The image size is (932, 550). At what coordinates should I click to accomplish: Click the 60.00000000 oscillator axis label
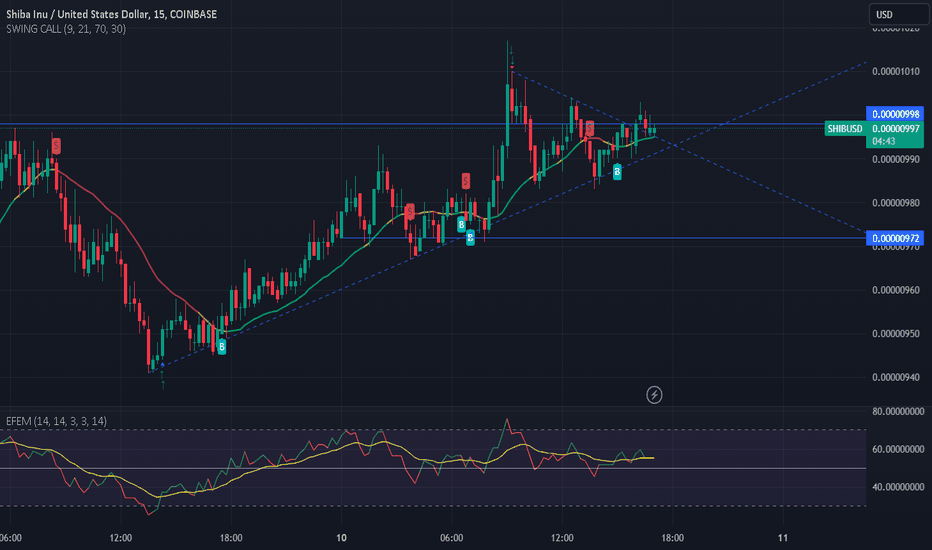coord(898,449)
